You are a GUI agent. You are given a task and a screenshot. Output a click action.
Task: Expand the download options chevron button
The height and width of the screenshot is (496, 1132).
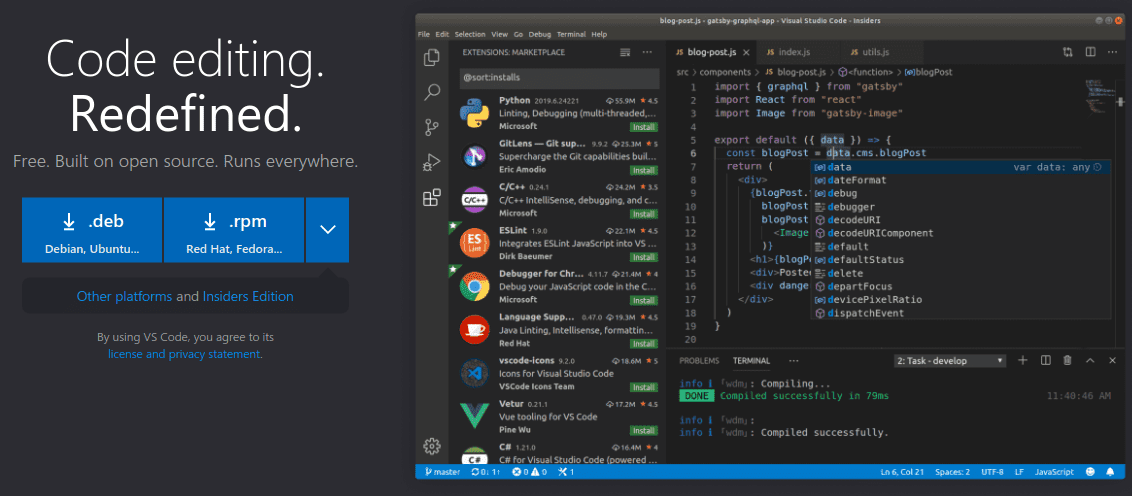(328, 230)
